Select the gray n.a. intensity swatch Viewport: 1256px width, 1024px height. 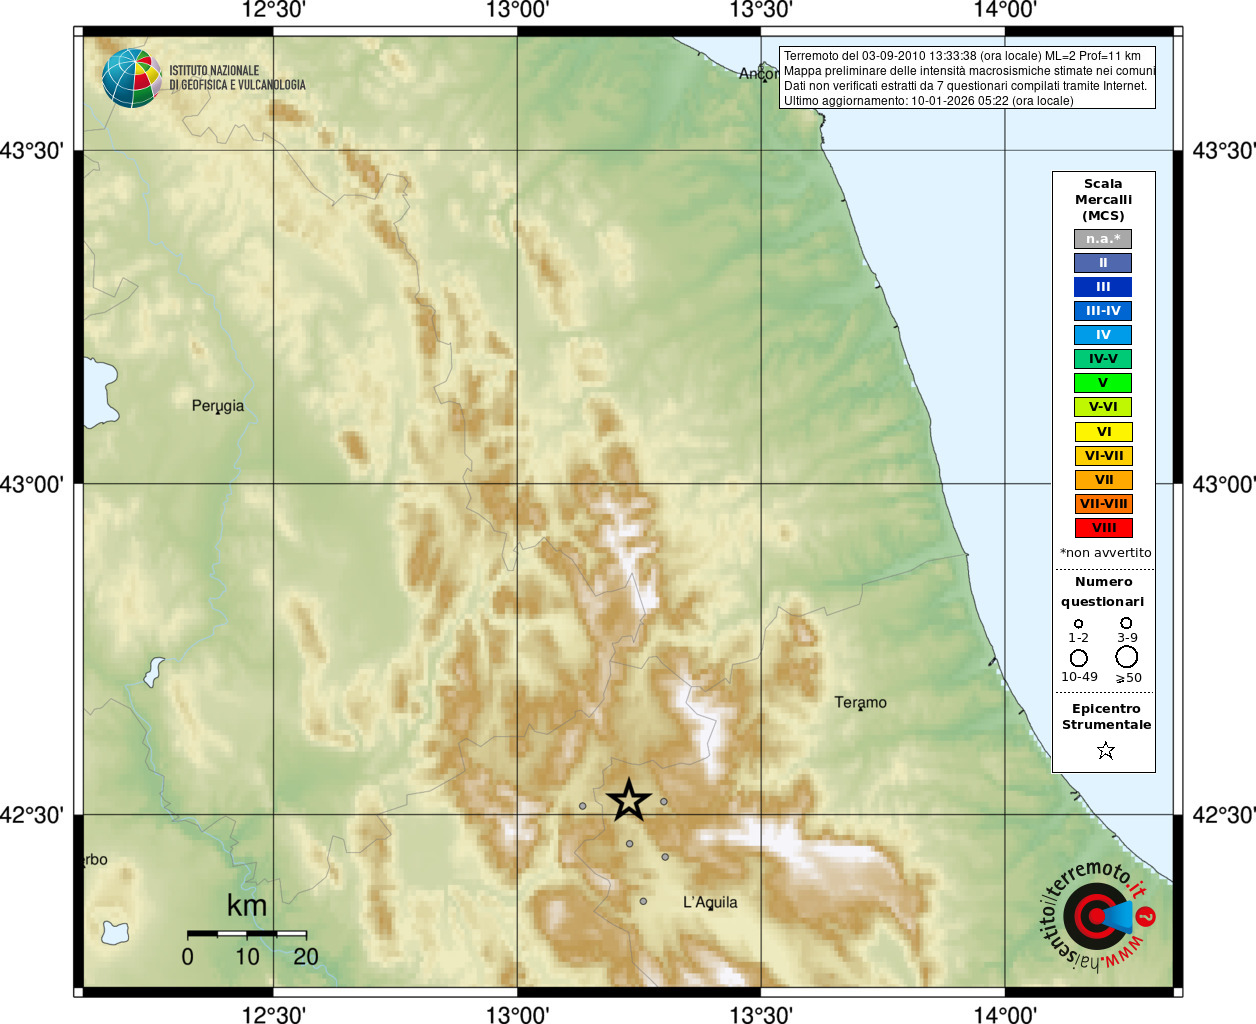1103,239
